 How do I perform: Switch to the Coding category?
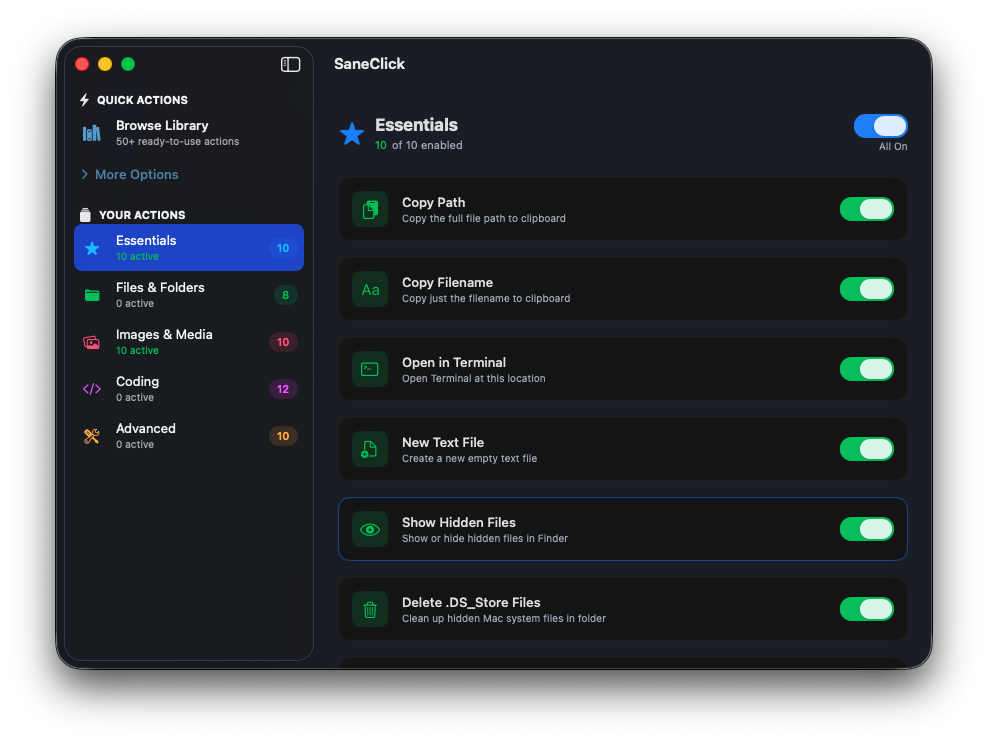point(189,389)
